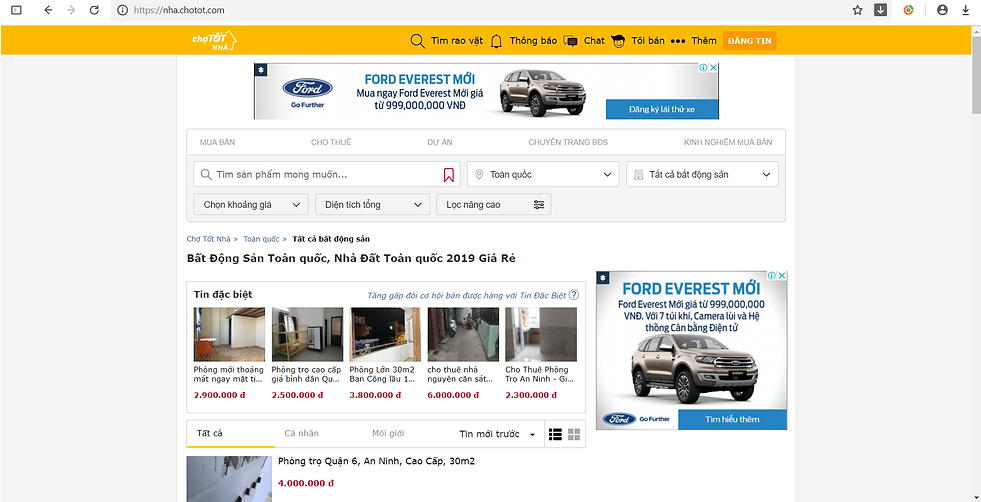
Task: Click the browser back arrow
Action: pyautogui.click(x=48, y=10)
